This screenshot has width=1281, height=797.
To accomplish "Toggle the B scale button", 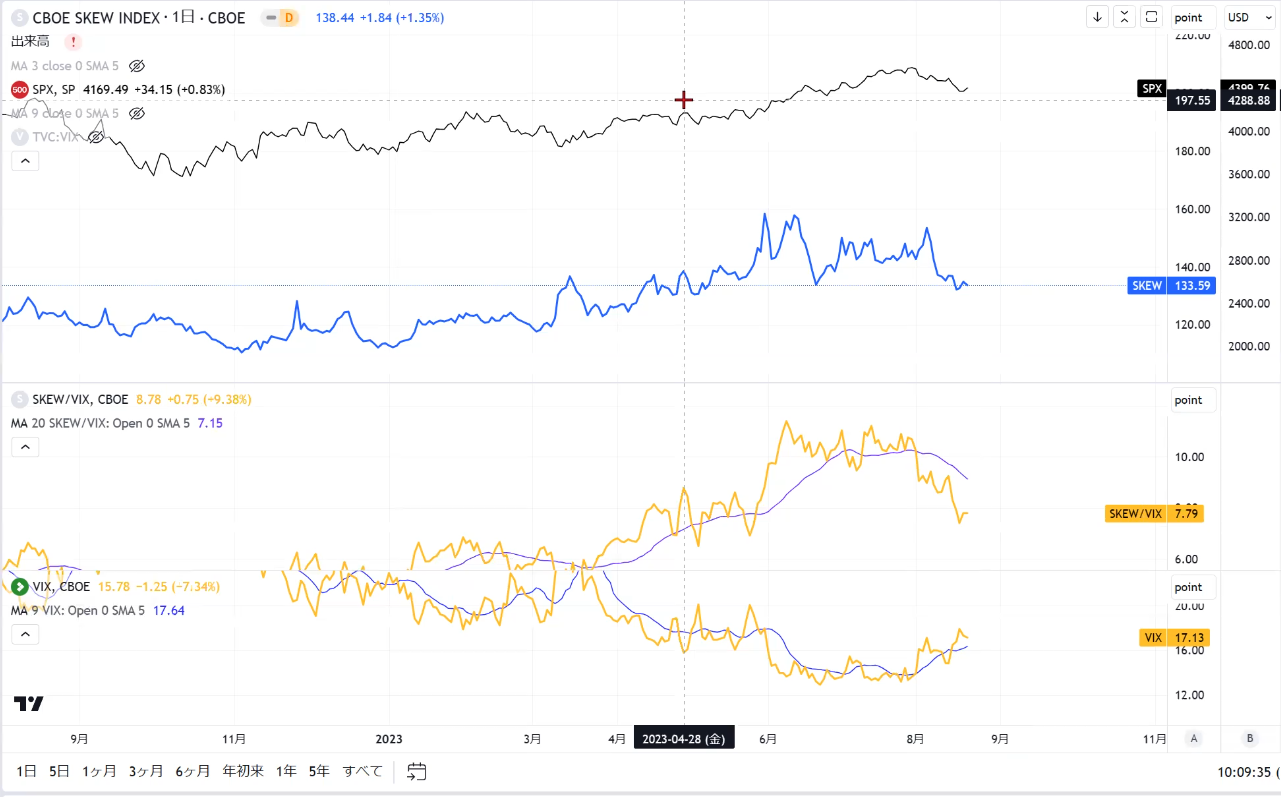I will click(1249, 739).
